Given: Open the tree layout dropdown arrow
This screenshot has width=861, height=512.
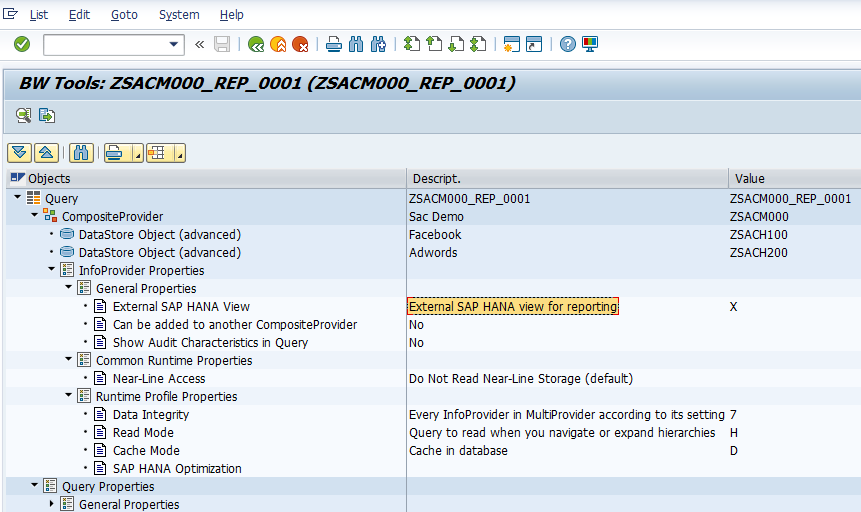Looking at the screenshot, I should [180, 153].
